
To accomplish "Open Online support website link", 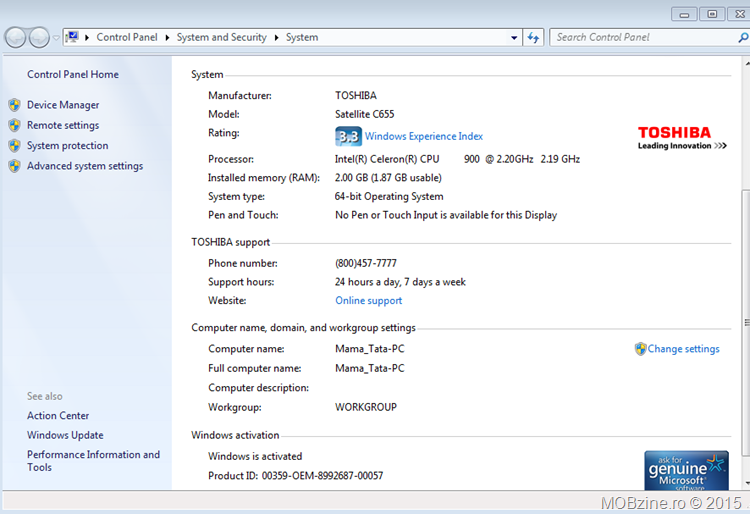I will point(368,301).
